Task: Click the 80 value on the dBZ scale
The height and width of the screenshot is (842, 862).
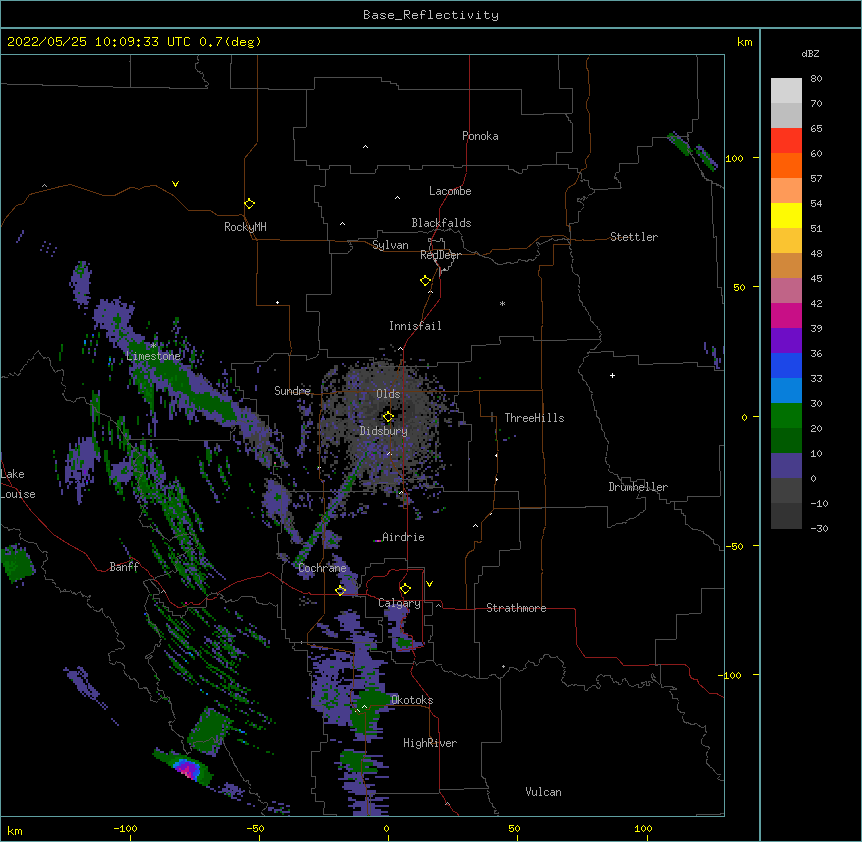Action: [x=816, y=79]
